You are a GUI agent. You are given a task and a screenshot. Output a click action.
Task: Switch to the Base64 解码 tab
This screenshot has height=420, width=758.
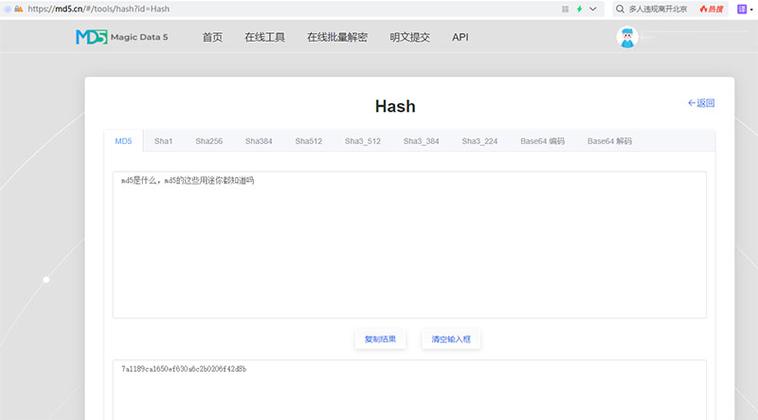tap(610, 141)
